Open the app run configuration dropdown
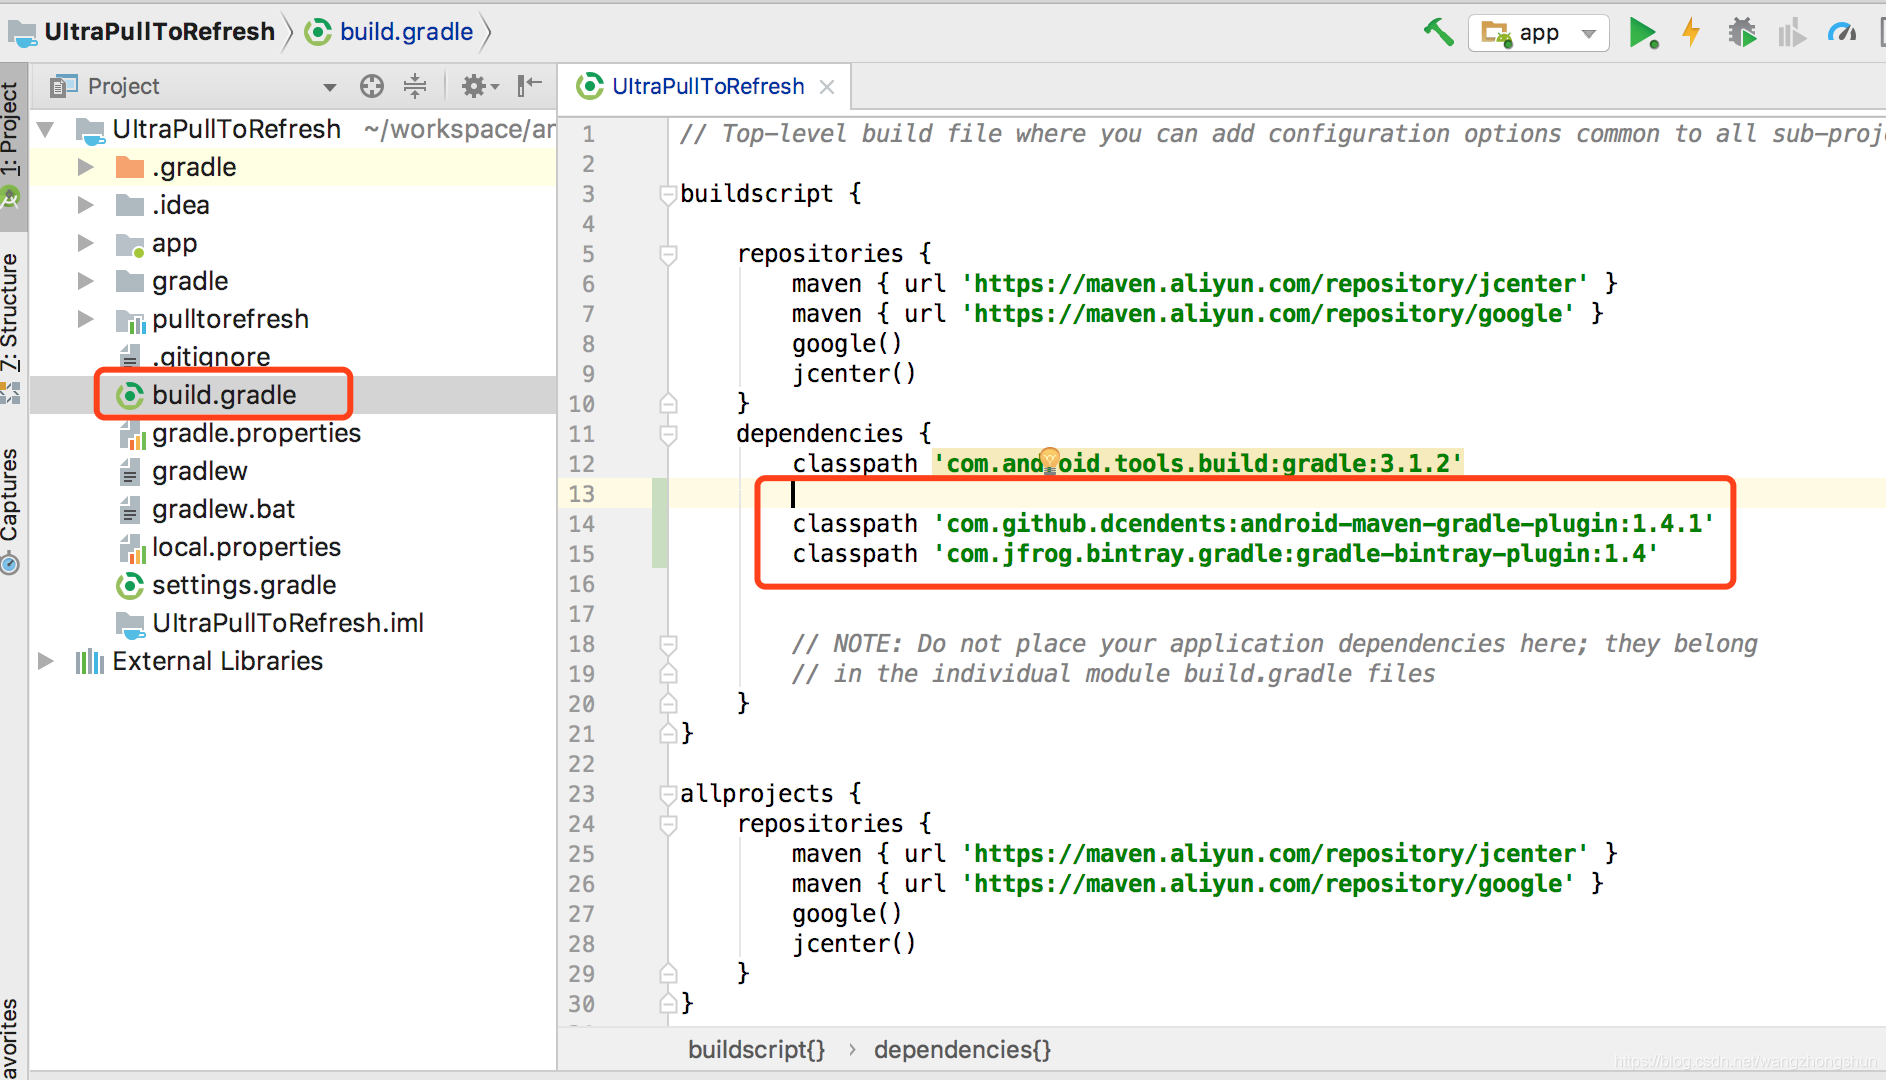Image resolution: width=1886 pixels, height=1080 pixels. click(x=1538, y=33)
